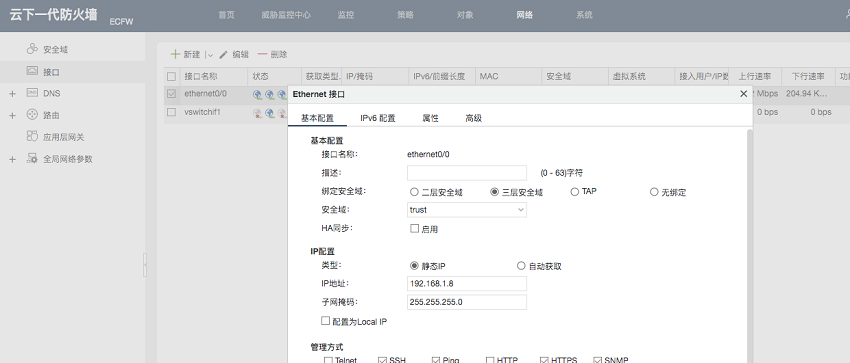
Task: Open the 安全域 trust dropdown
Action: 467,210
